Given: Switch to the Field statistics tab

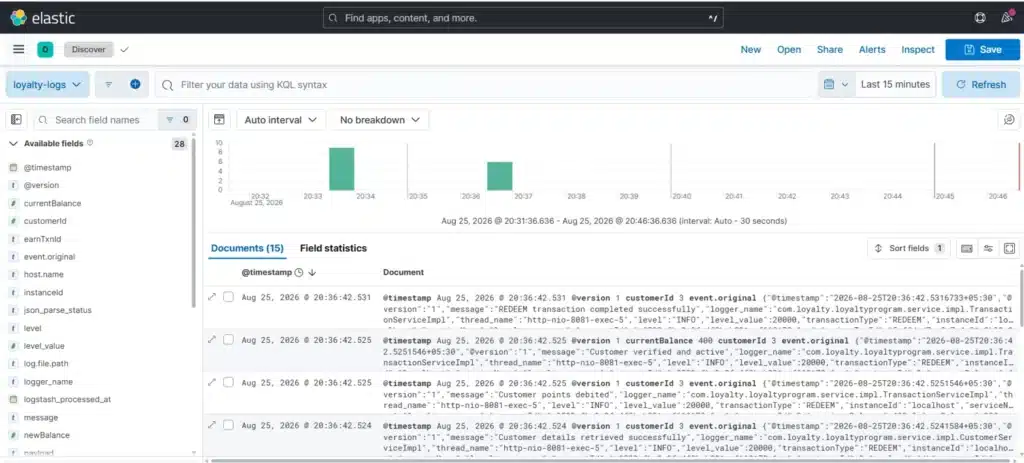Looking at the screenshot, I should (x=333, y=248).
